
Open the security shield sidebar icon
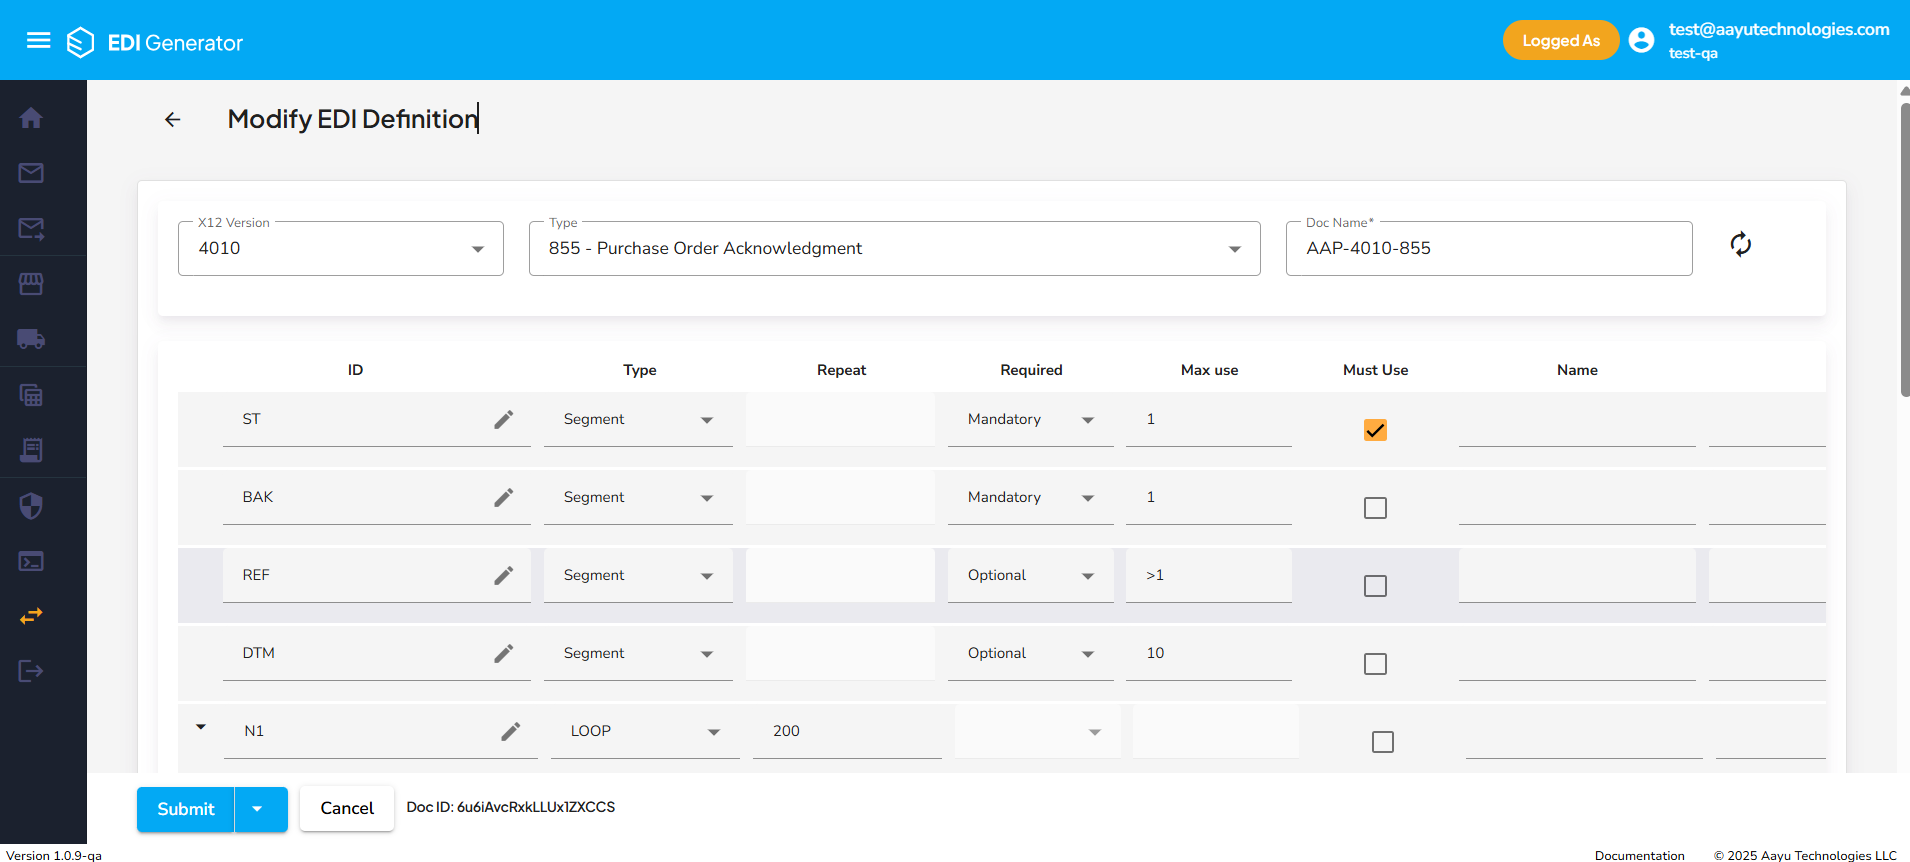point(31,506)
